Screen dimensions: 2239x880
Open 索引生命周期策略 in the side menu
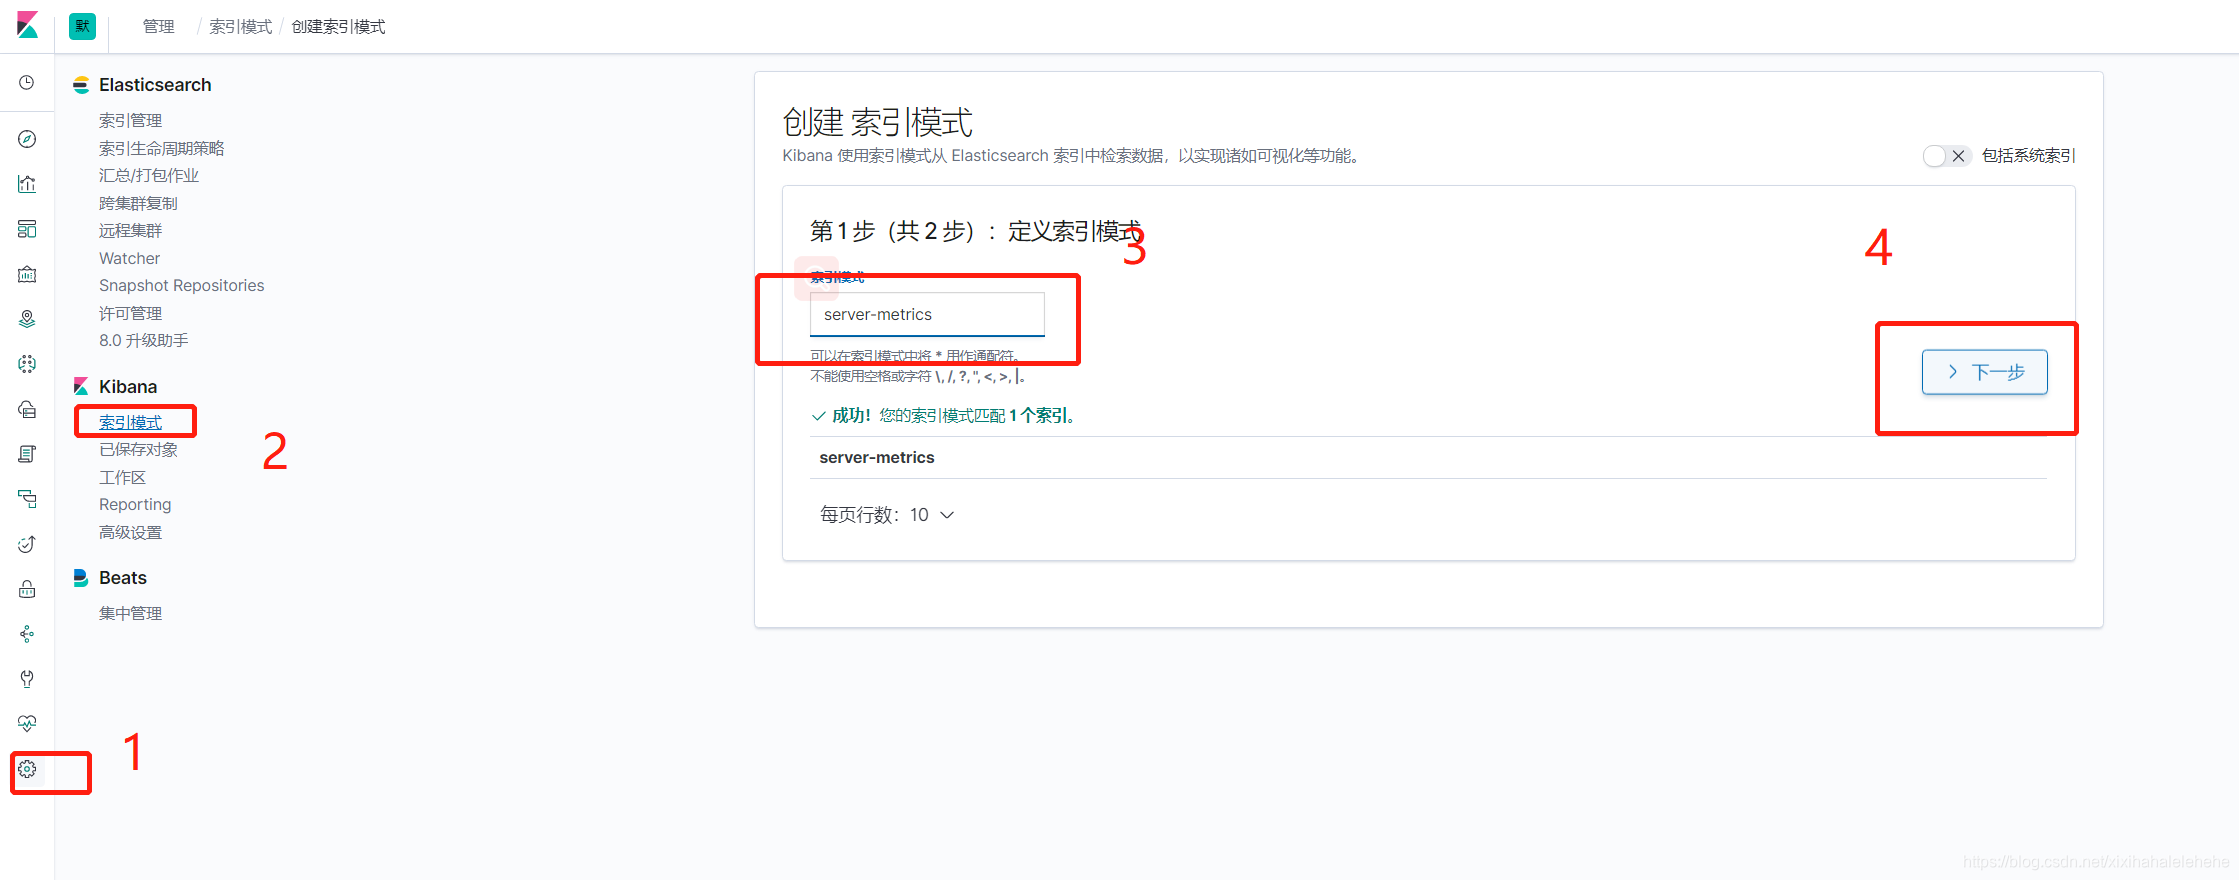pyautogui.click(x=161, y=148)
